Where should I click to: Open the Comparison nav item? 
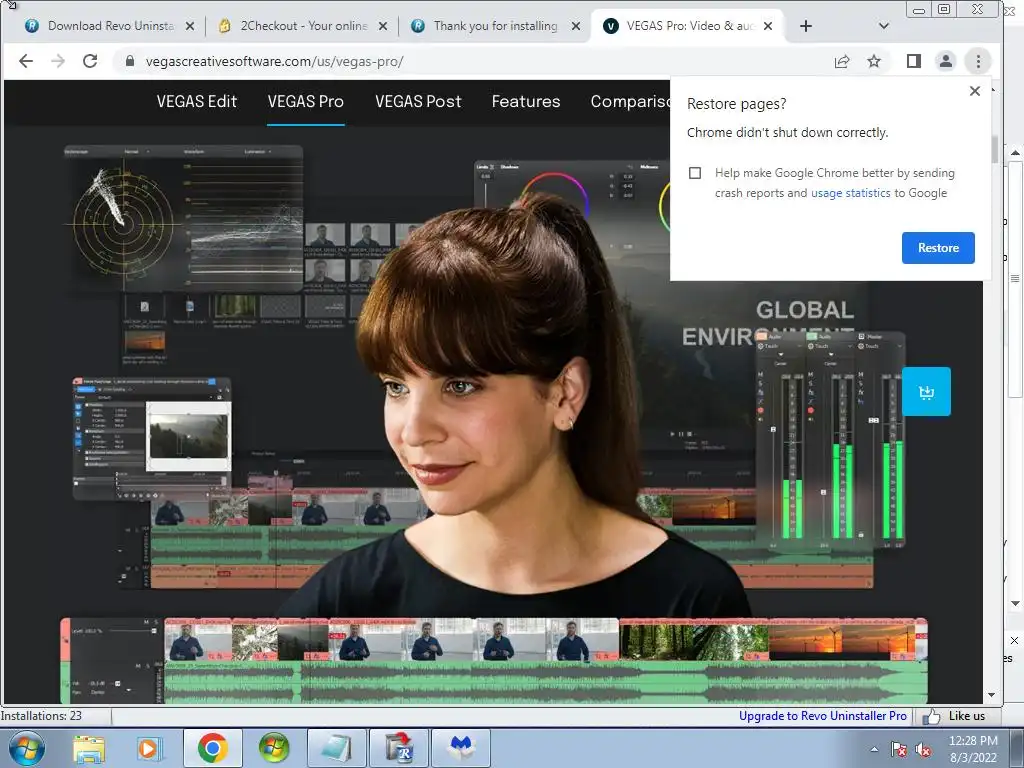[x=630, y=101]
